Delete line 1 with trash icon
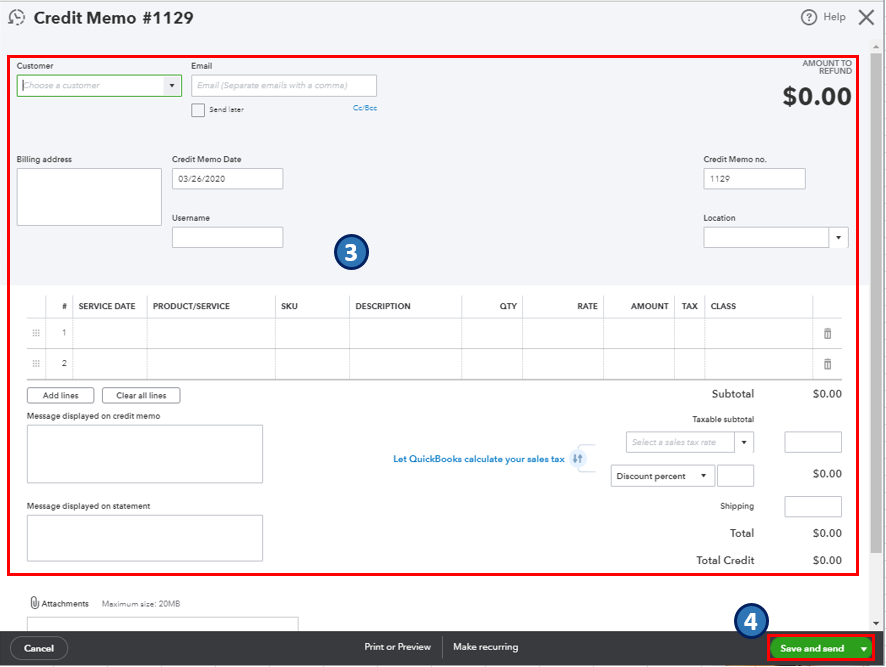 [x=827, y=334]
